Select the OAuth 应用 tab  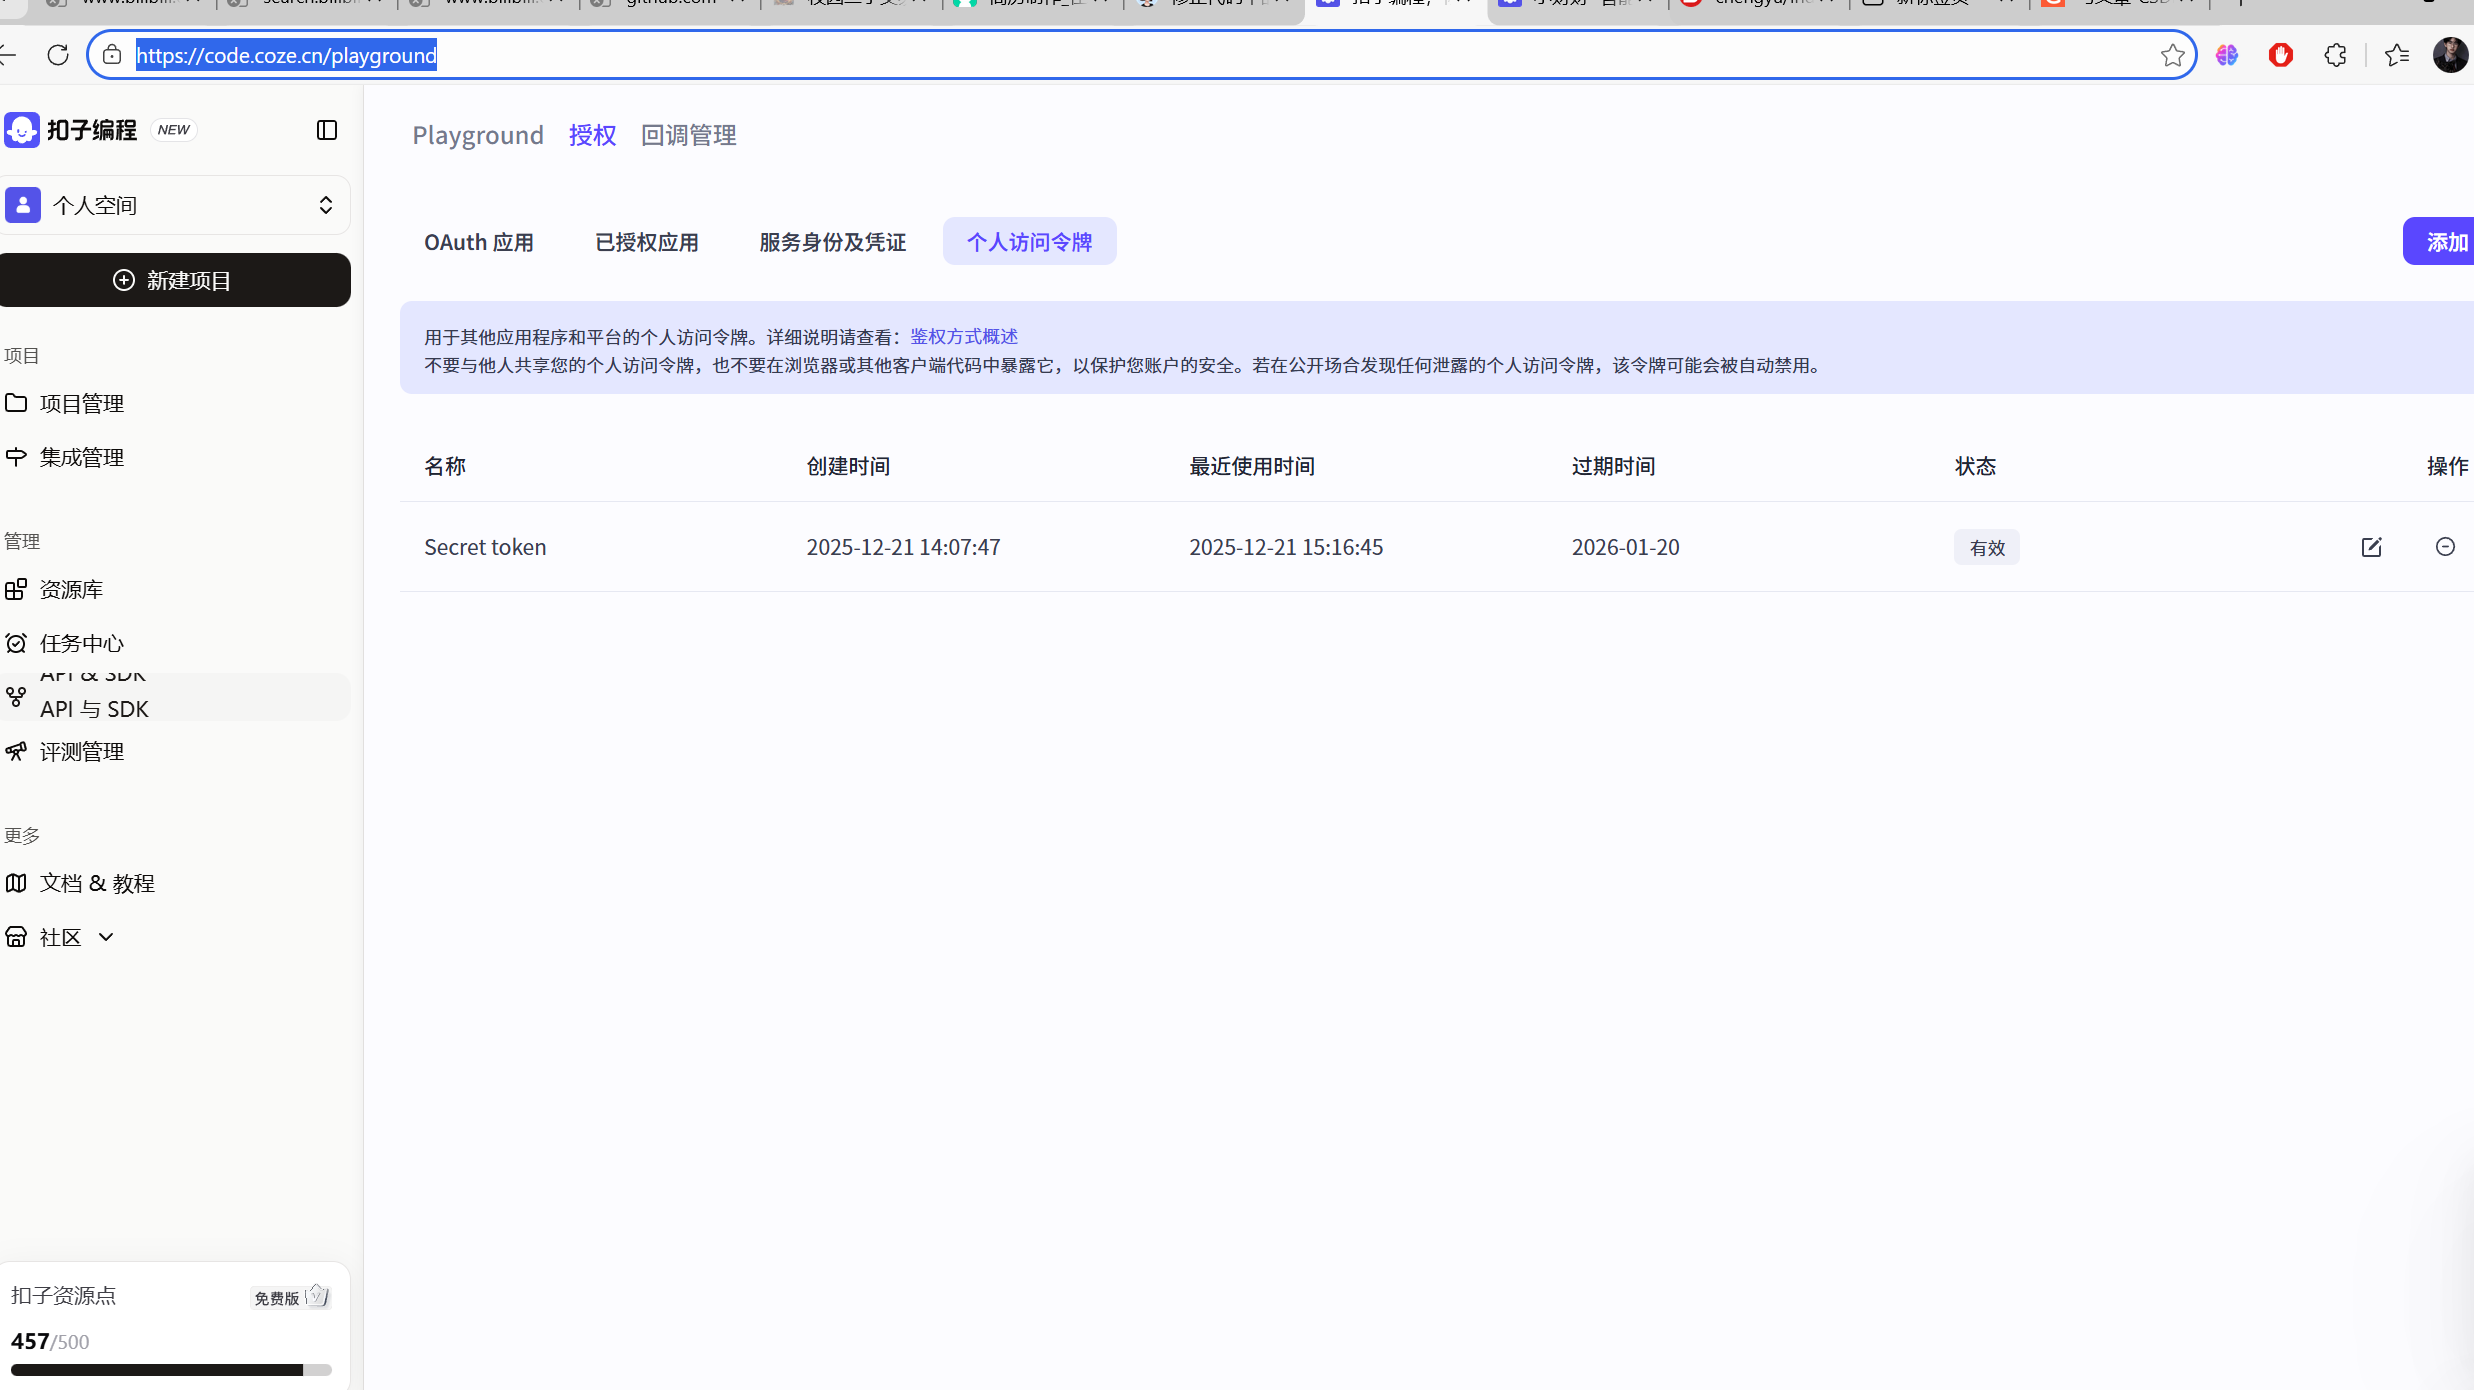coord(479,242)
